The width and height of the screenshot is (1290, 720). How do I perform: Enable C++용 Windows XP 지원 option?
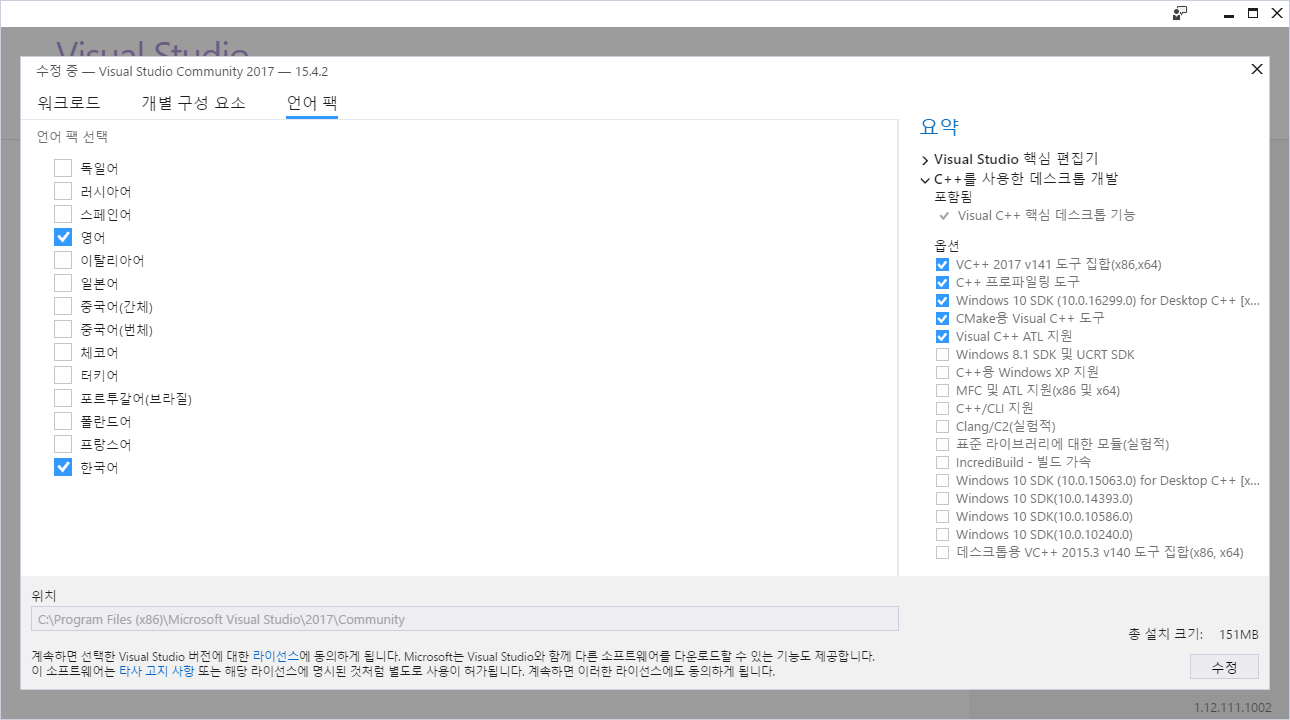pos(942,373)
